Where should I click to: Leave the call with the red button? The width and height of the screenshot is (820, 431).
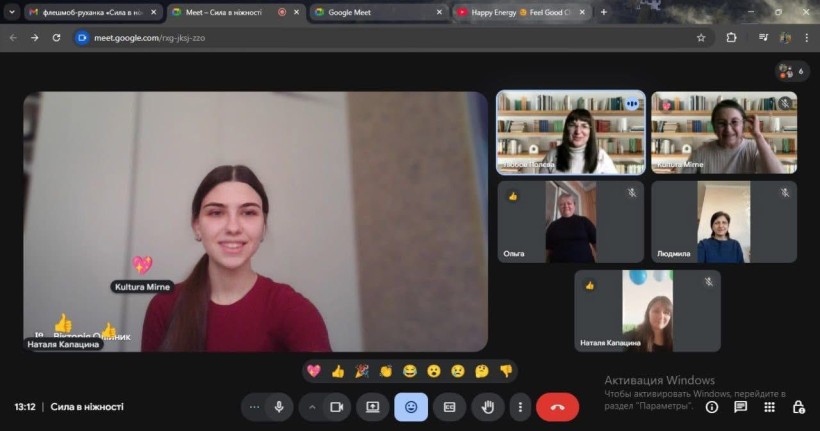coord(557,407)
